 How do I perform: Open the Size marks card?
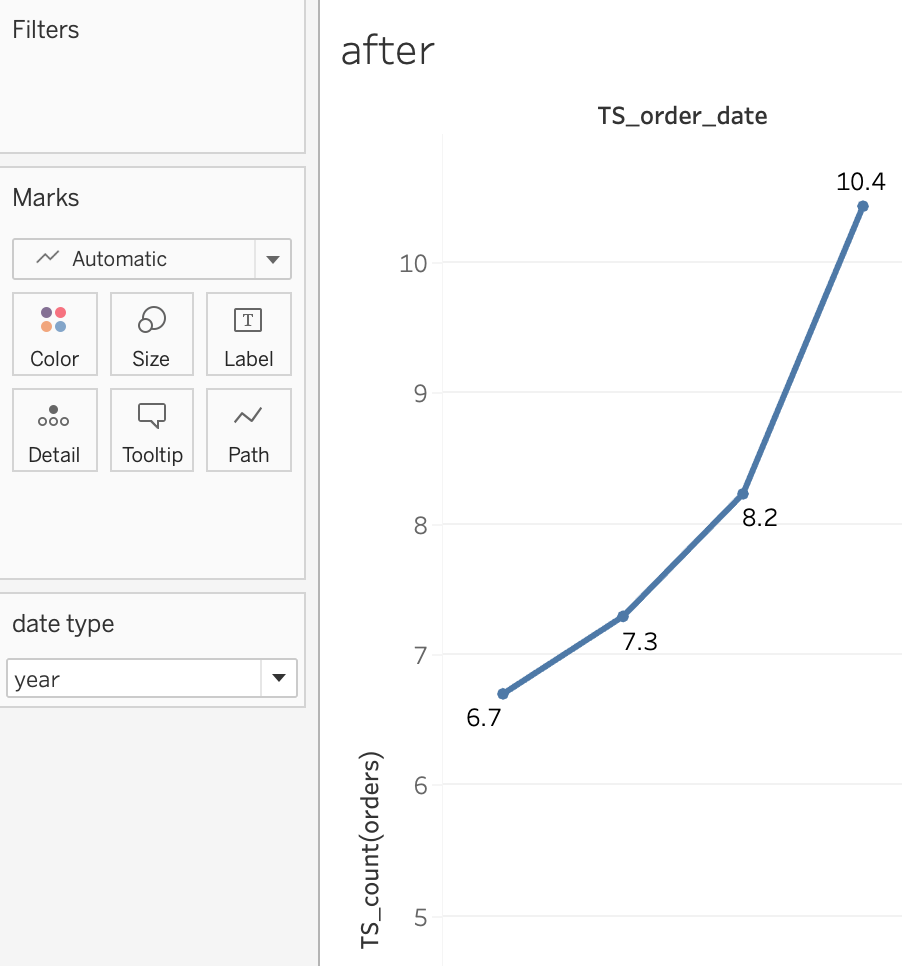[152, 334]
